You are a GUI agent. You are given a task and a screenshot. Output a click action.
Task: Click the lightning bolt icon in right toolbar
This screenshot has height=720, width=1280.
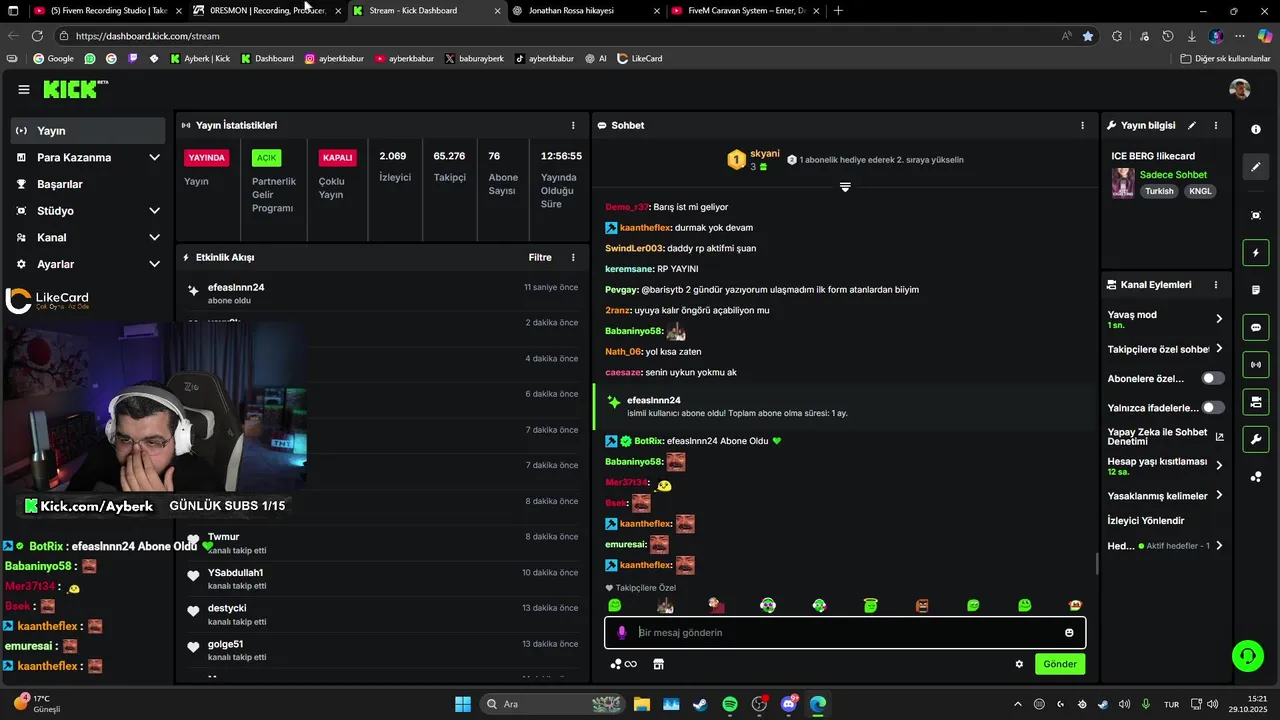click(1256, 253)
